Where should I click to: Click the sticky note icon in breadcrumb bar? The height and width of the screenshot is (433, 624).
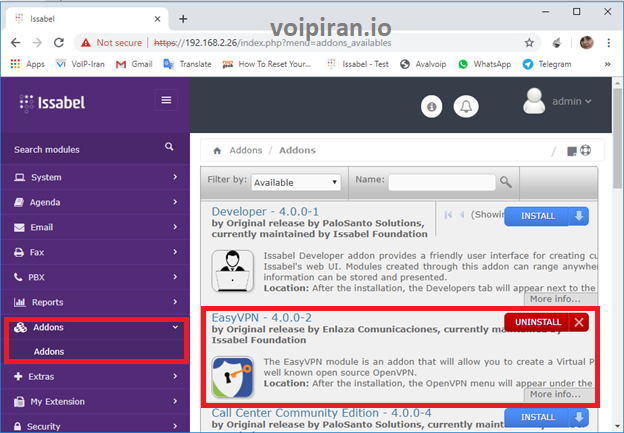(x=571, y=151)
